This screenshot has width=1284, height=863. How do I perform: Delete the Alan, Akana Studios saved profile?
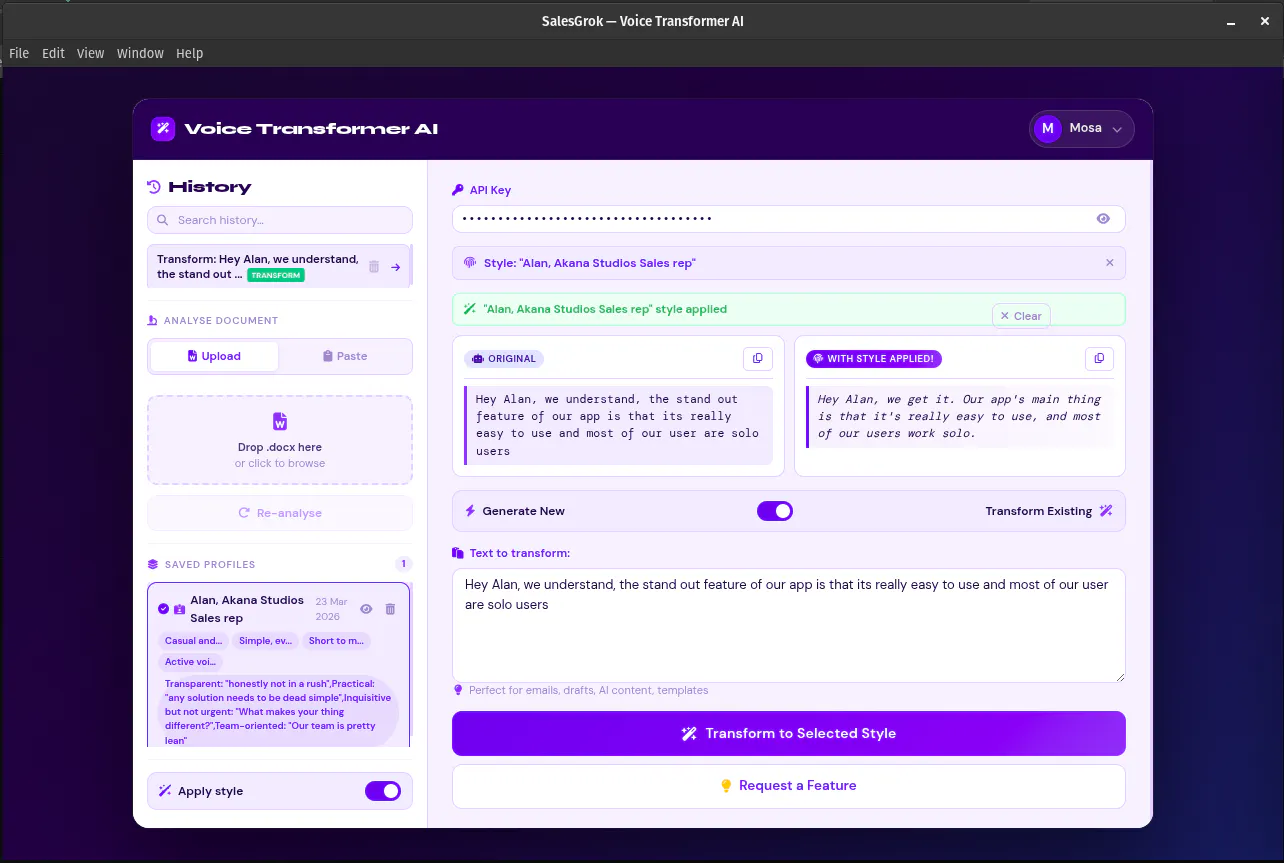390,609
